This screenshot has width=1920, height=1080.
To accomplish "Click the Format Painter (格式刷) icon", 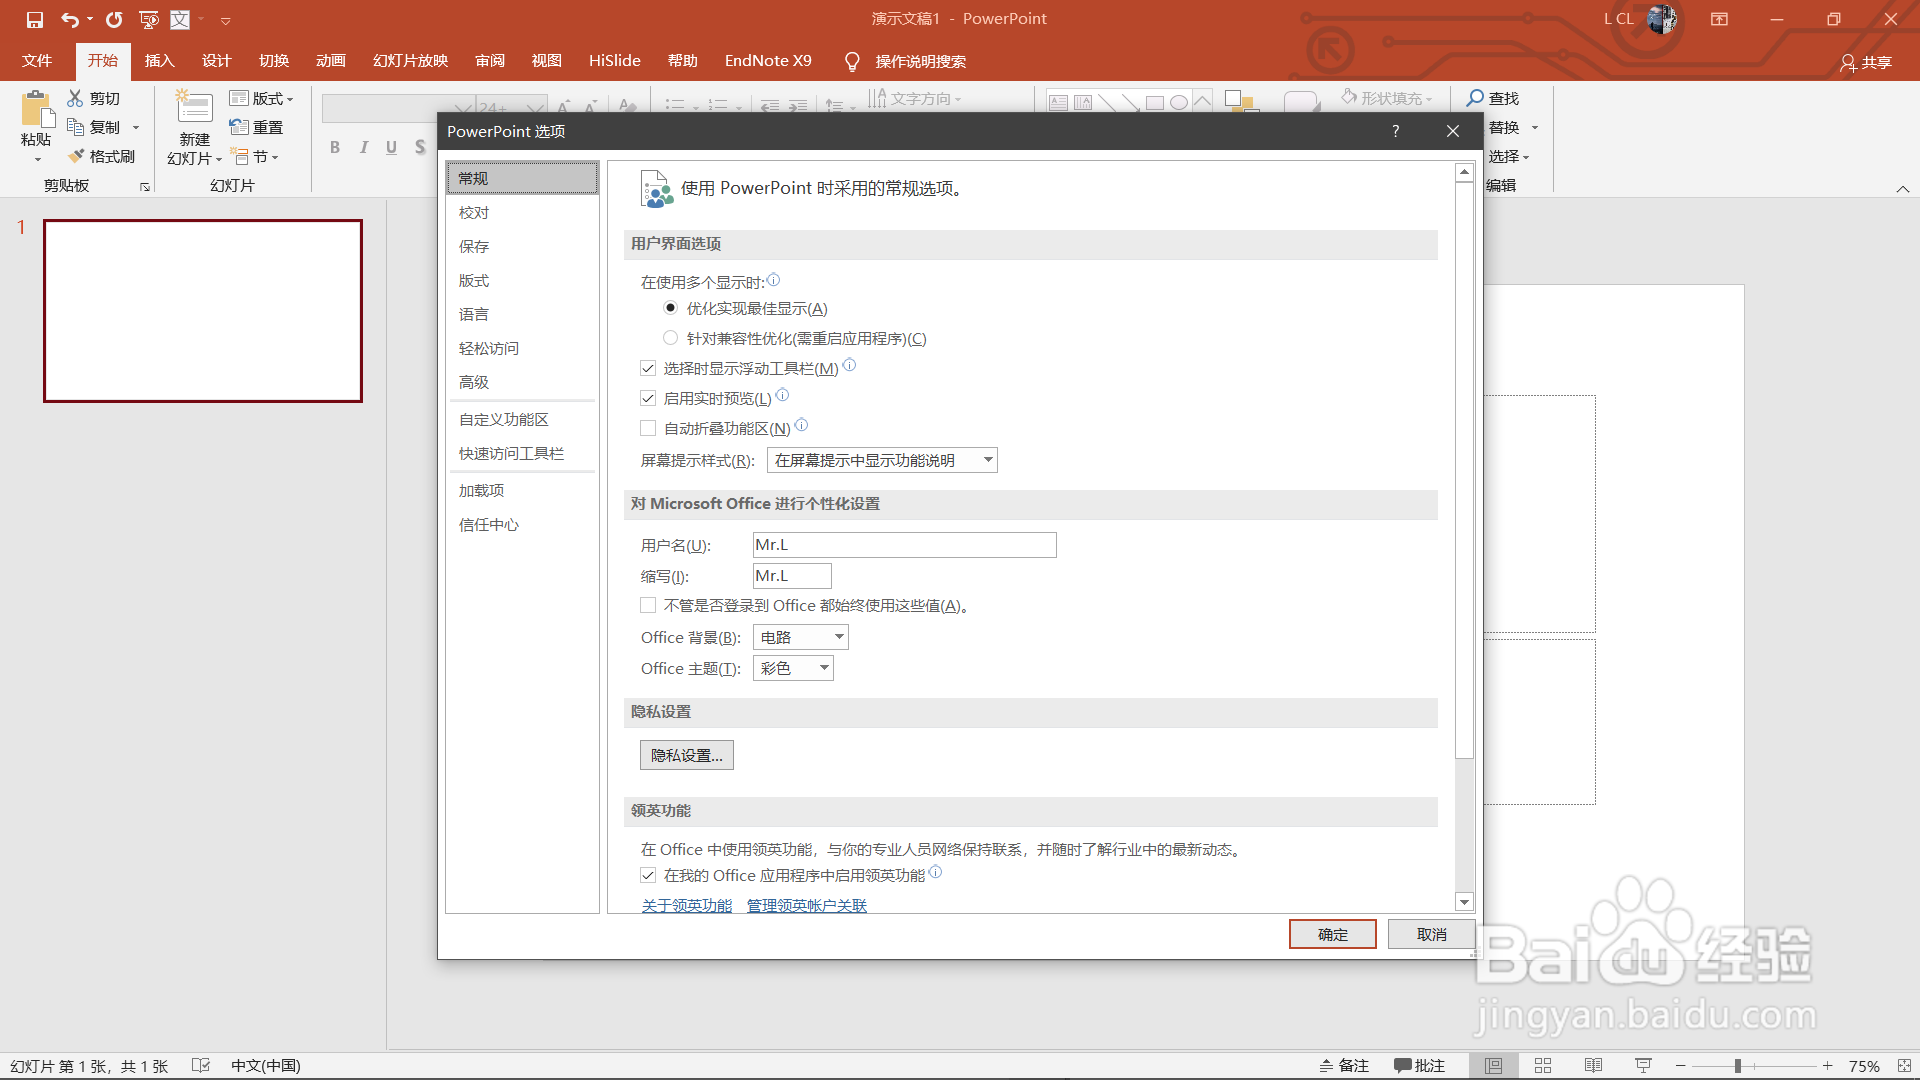I will pyautogui.click(x=76, y=156).
